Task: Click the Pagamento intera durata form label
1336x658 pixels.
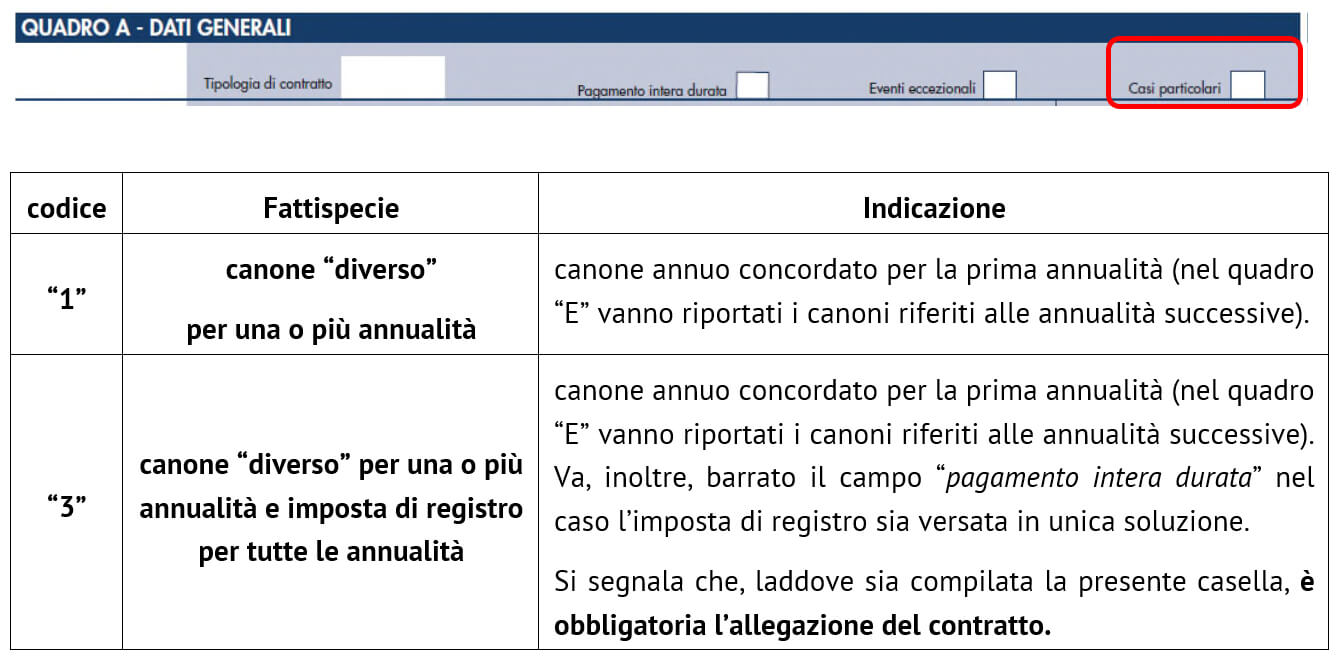Action: [x=652, y=91]
